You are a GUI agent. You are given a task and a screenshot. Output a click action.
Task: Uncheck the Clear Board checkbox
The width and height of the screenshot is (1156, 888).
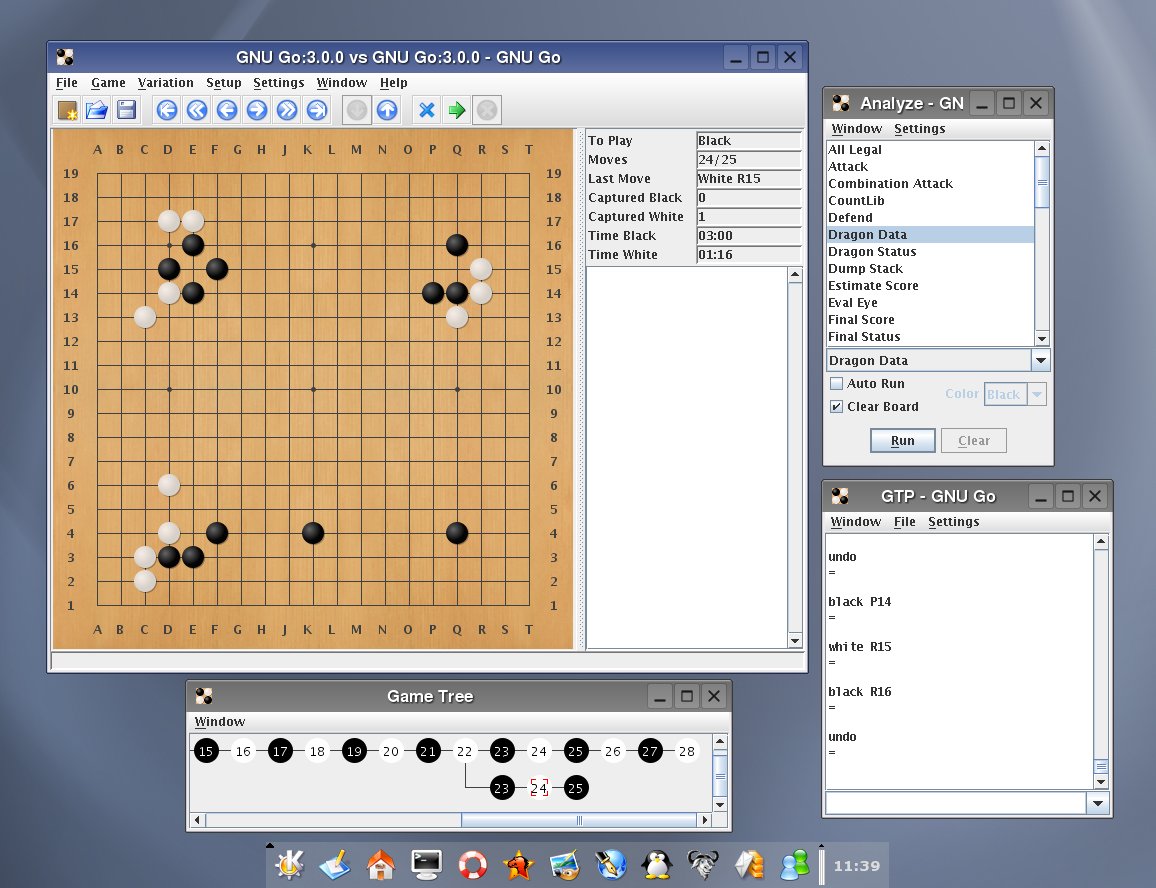[x=836, y=407]
